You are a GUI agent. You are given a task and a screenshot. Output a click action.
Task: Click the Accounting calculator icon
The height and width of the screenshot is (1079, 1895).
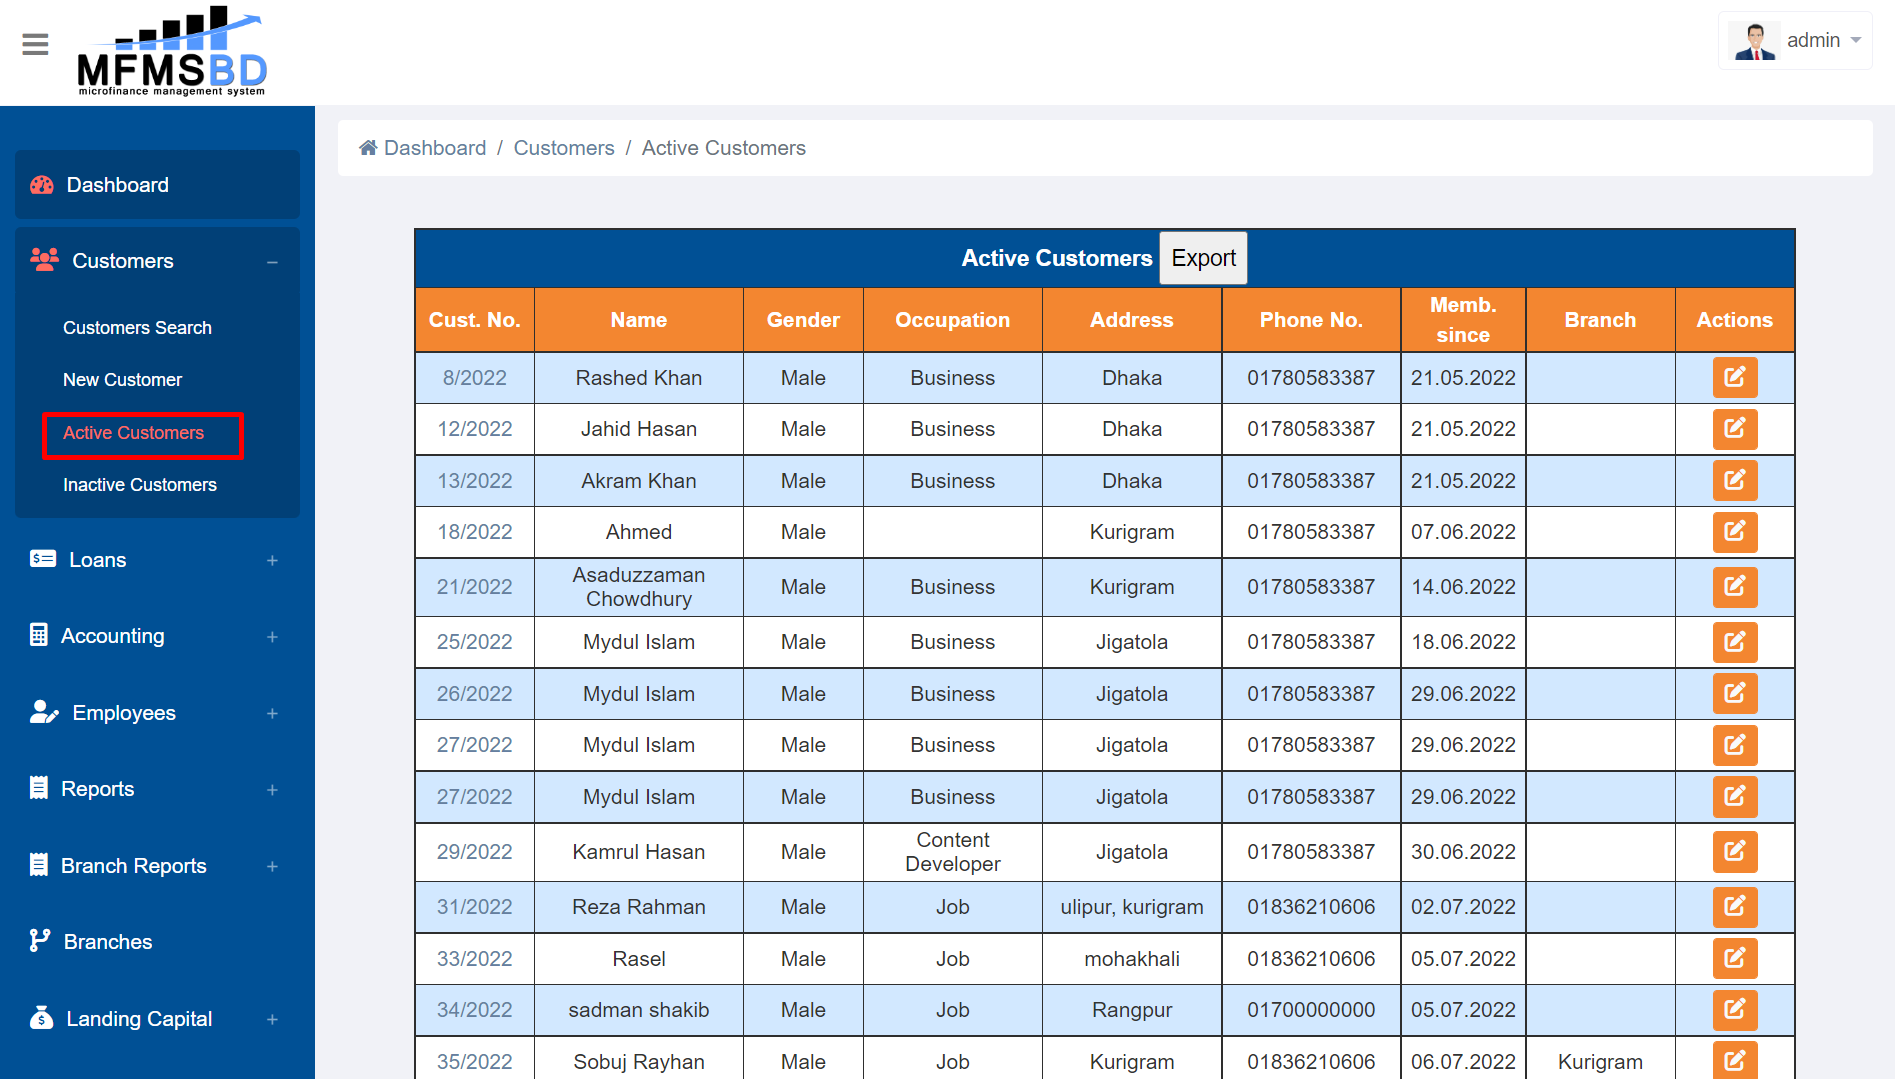point(39,635)
